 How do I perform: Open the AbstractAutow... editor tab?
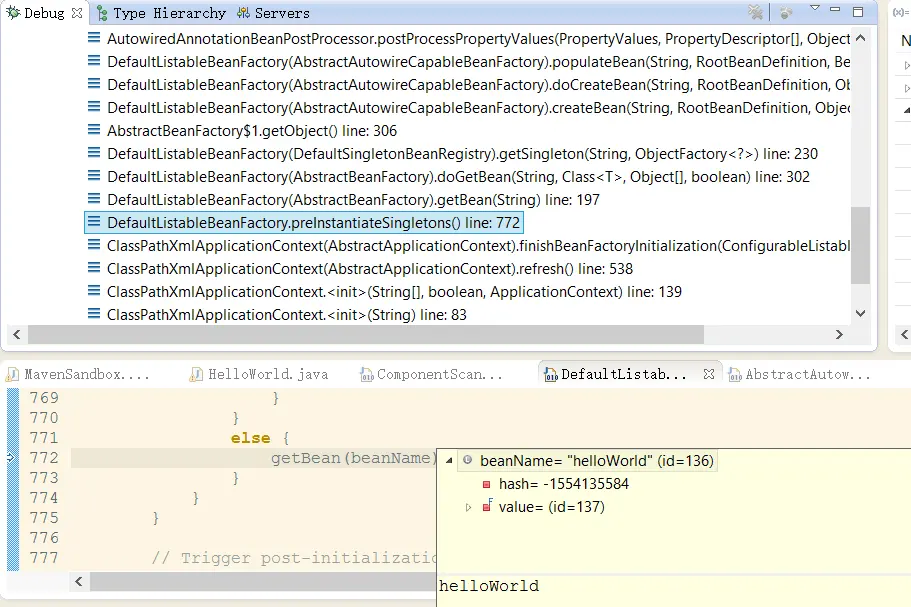pos(799,375)
